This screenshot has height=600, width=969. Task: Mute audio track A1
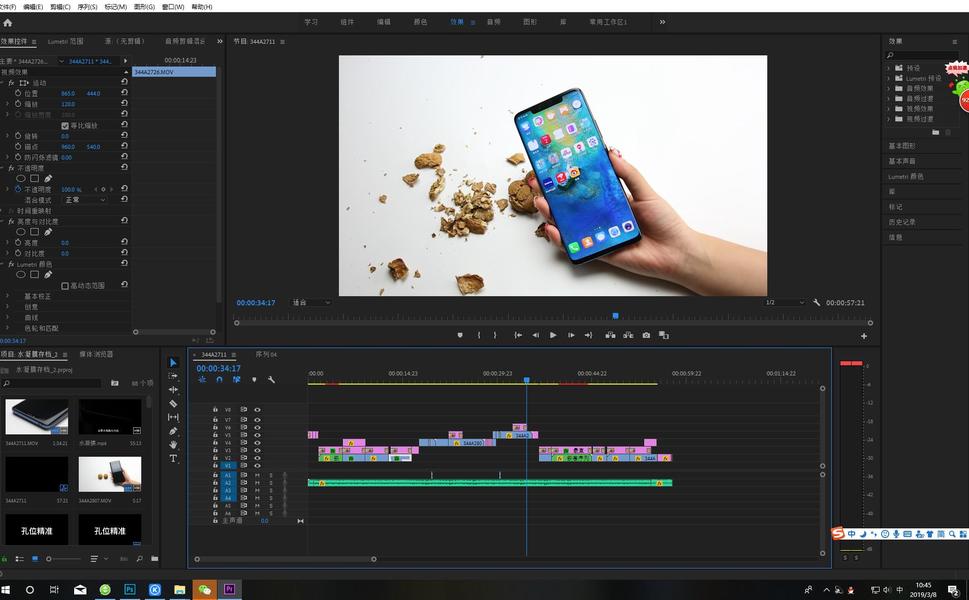258,475
